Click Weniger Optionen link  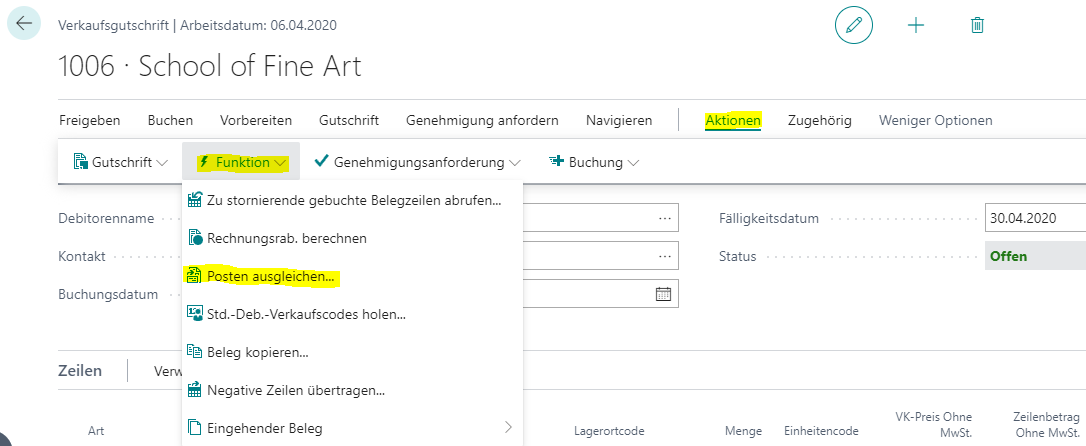935,120
